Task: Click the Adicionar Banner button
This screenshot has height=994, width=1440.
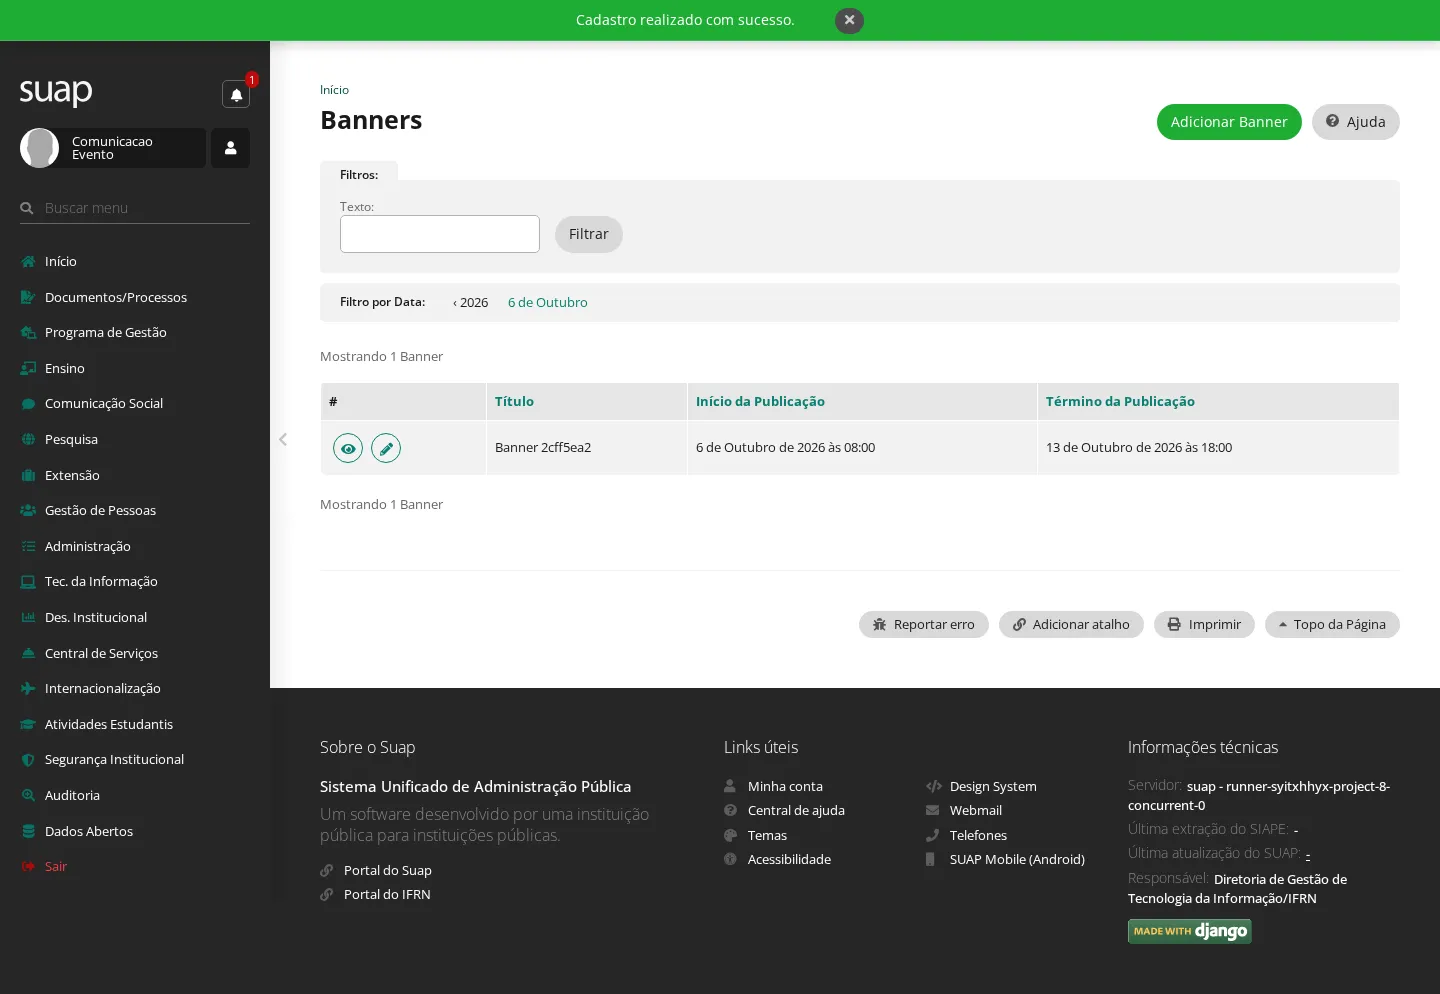Action: [1229, 122]
